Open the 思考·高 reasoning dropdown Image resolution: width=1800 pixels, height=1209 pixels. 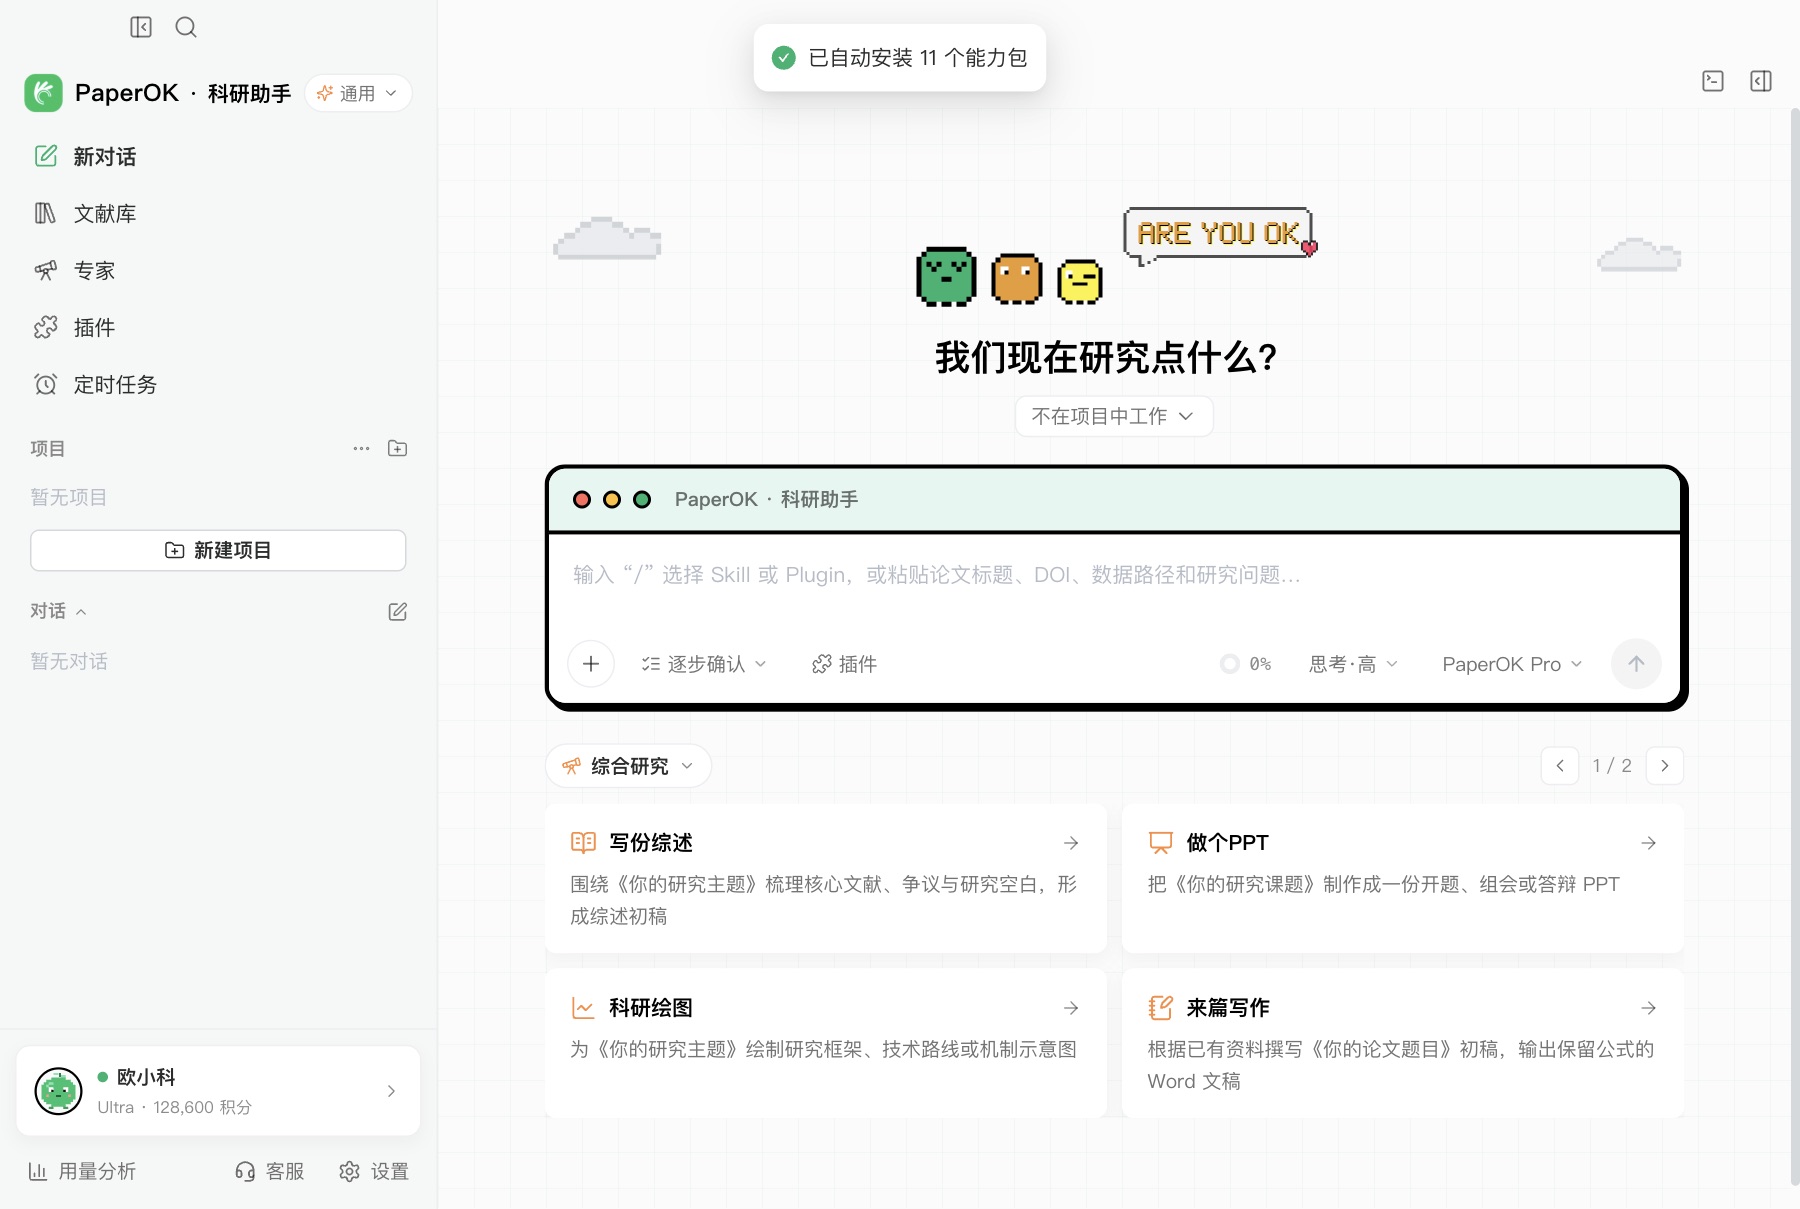[1354, 664]
